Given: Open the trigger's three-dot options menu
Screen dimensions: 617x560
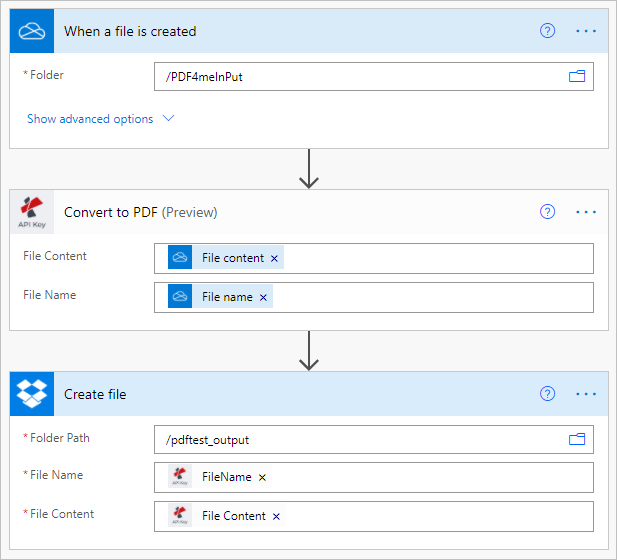Looking at the screenshot, I should click(586, 31).
